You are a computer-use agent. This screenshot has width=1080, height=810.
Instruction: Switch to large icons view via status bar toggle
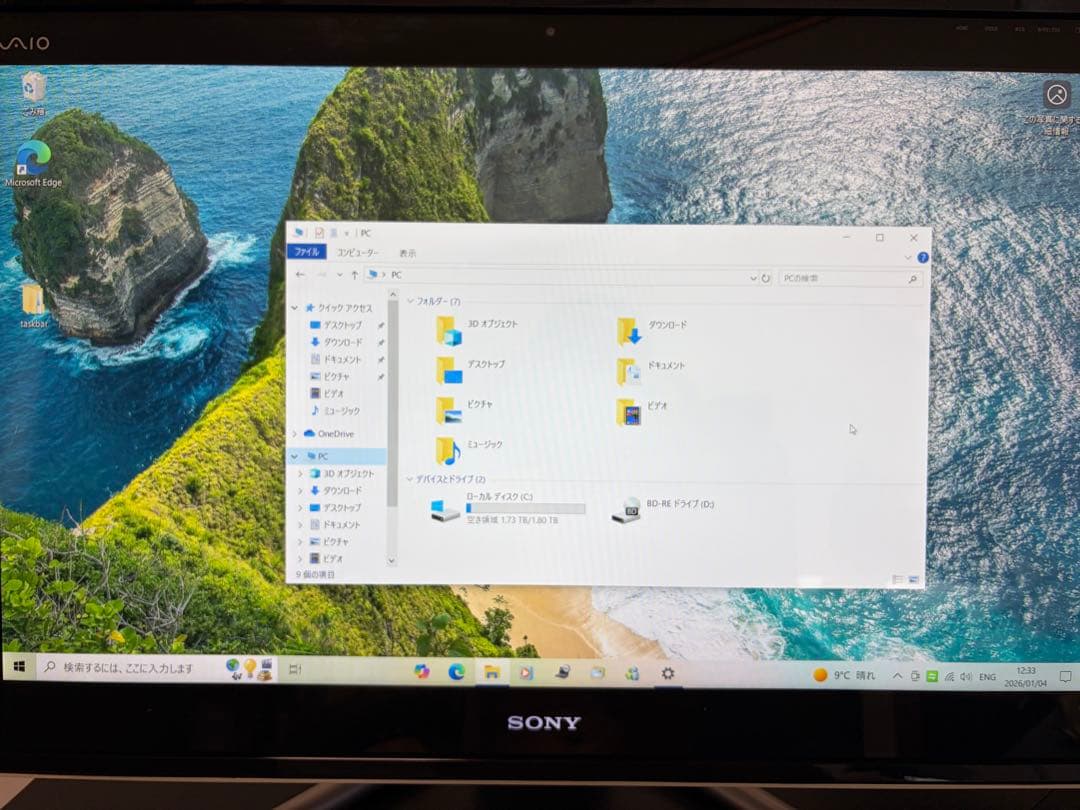913,578
